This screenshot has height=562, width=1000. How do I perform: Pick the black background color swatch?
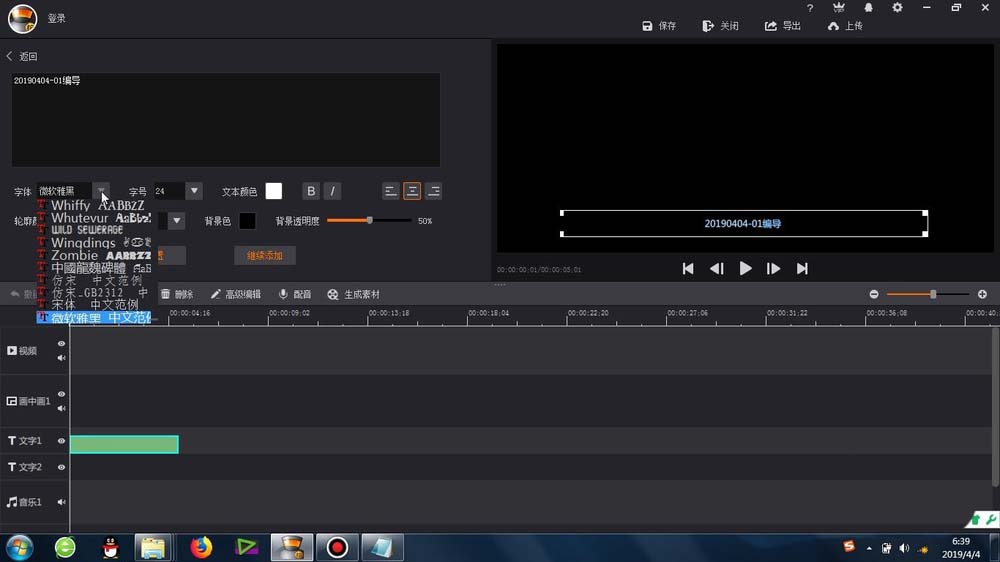[x=247, y=221]
